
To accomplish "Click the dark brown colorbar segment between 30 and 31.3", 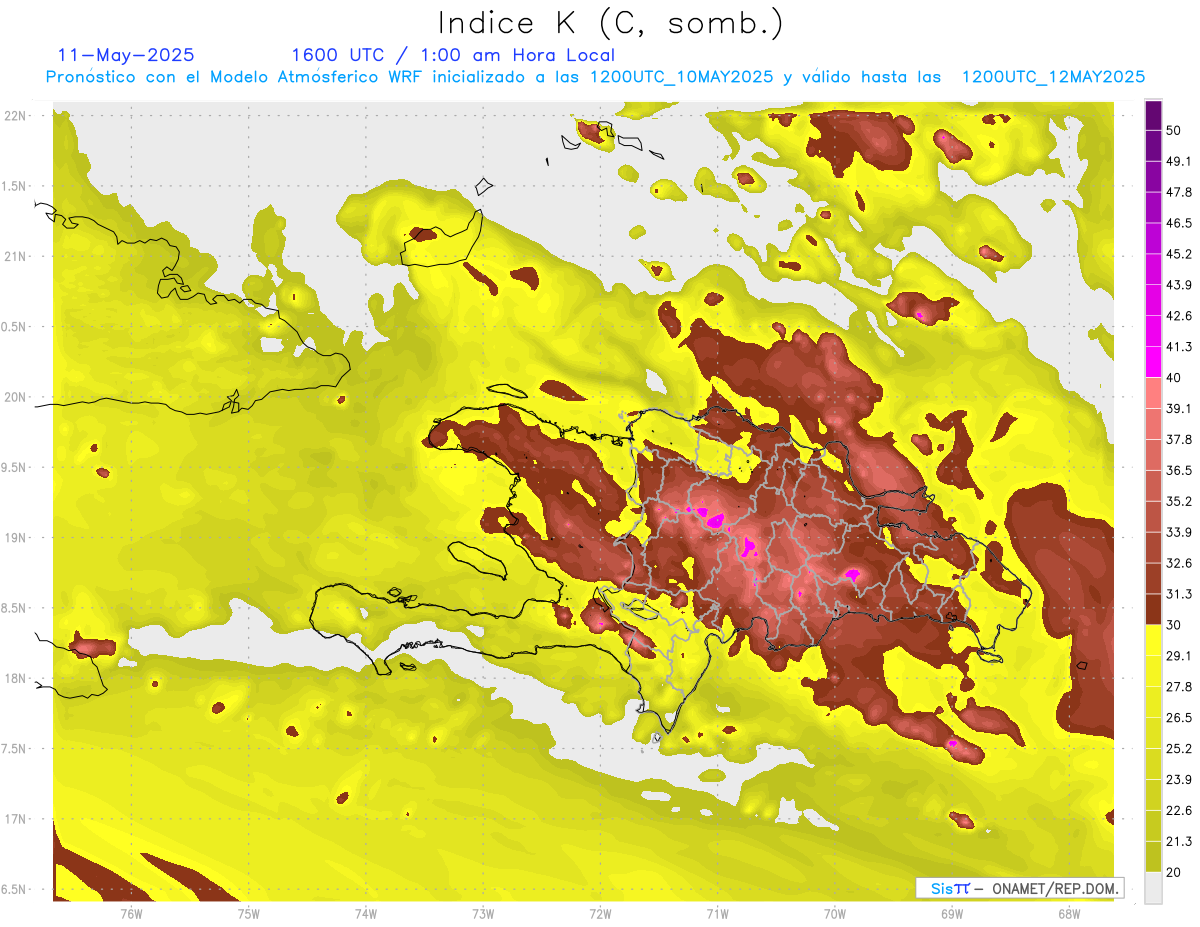I will point(1153,609).
